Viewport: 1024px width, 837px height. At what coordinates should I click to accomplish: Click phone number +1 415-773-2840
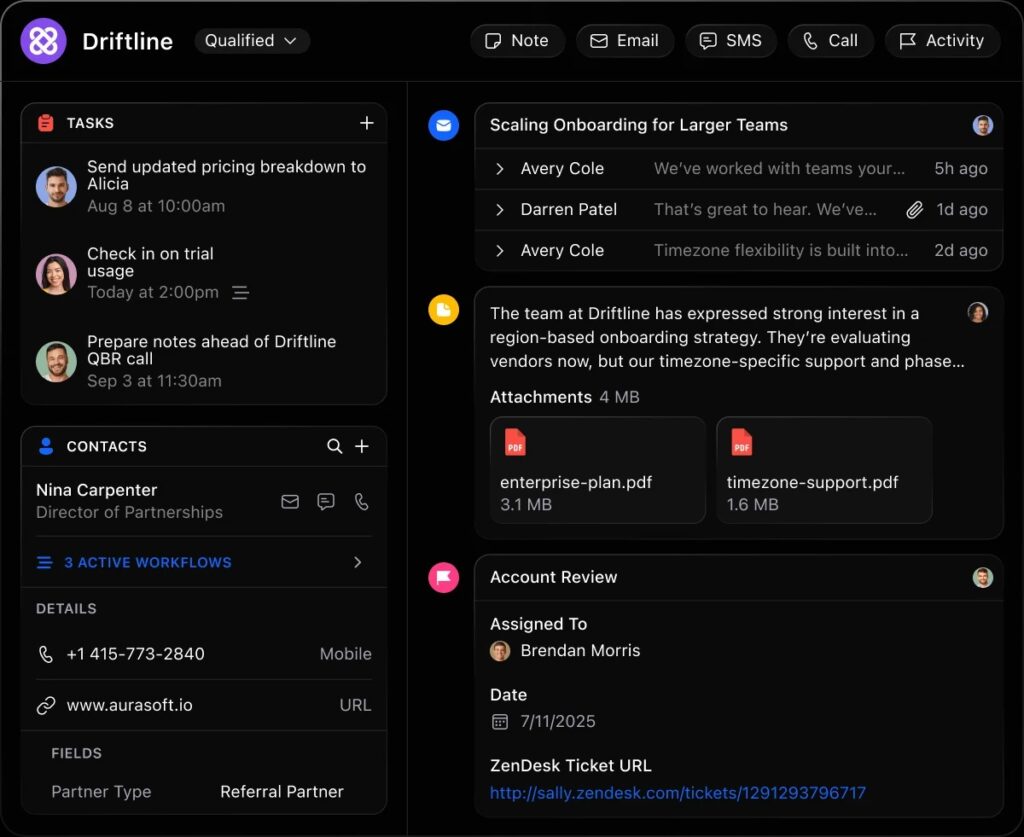tap(135, 654)
